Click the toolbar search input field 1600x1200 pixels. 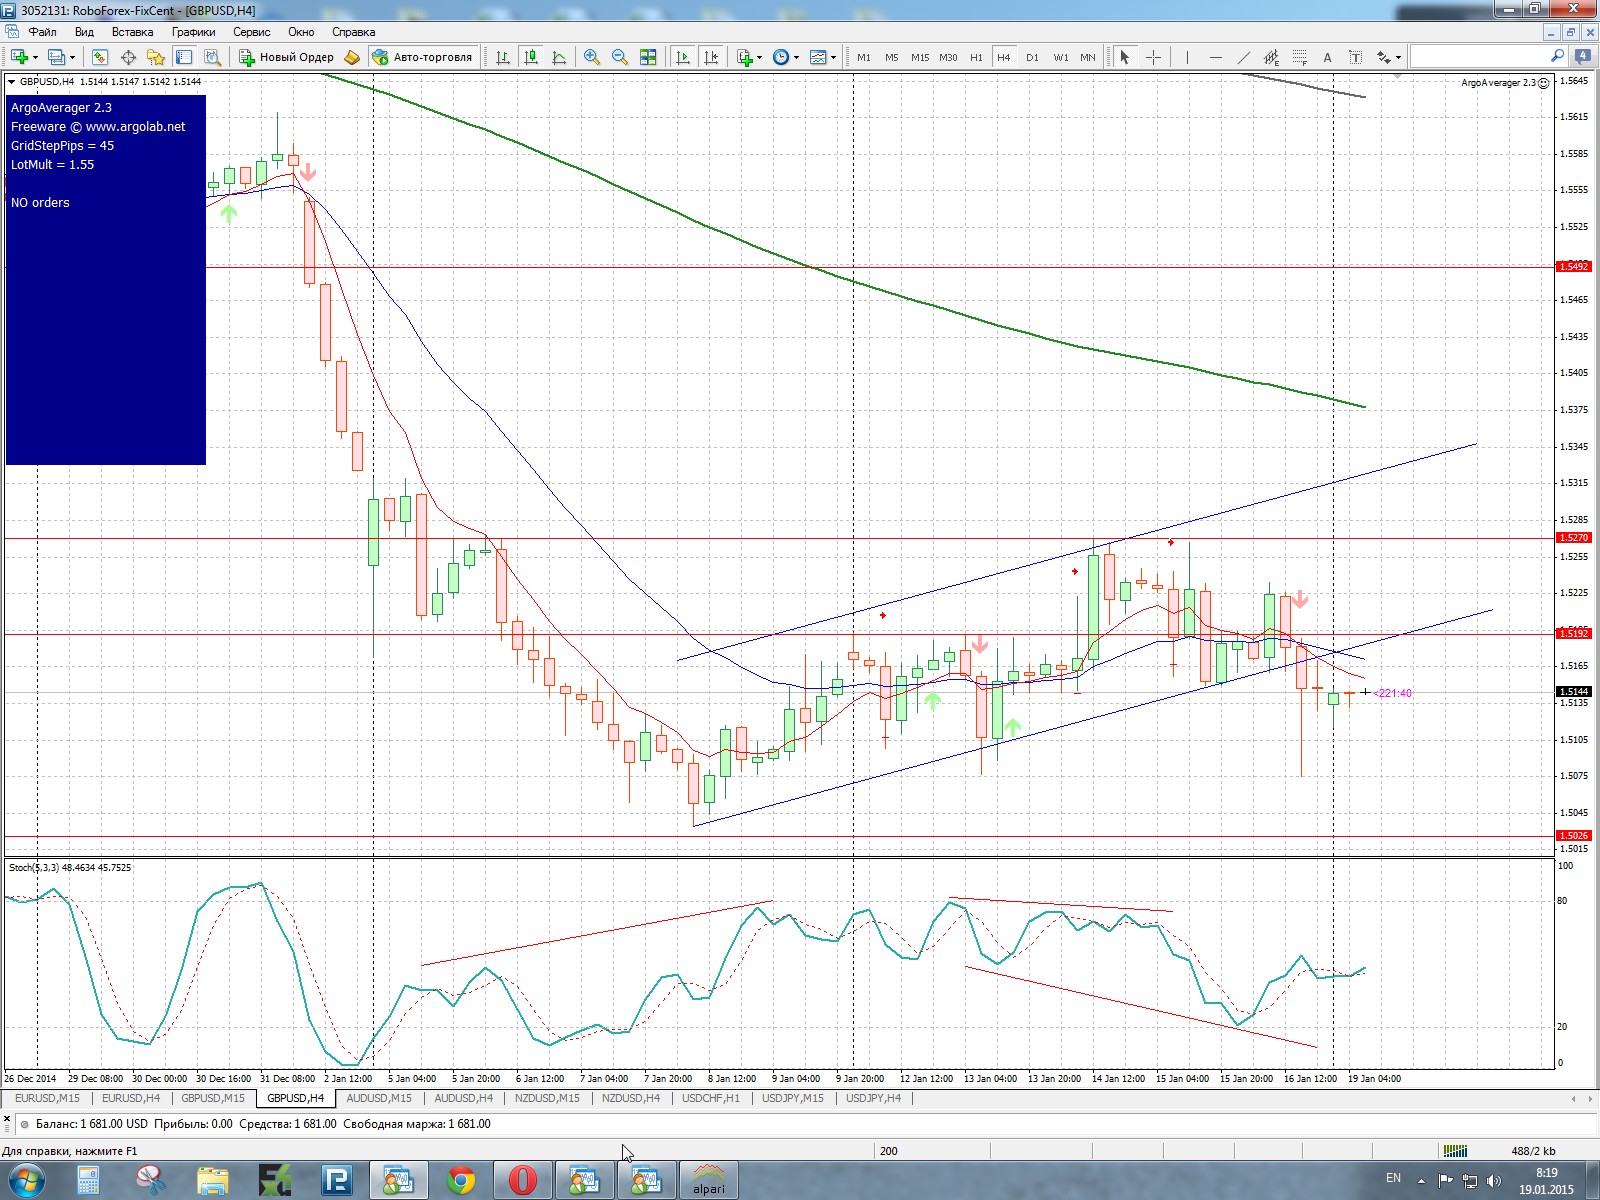[x=1480, y=57]
